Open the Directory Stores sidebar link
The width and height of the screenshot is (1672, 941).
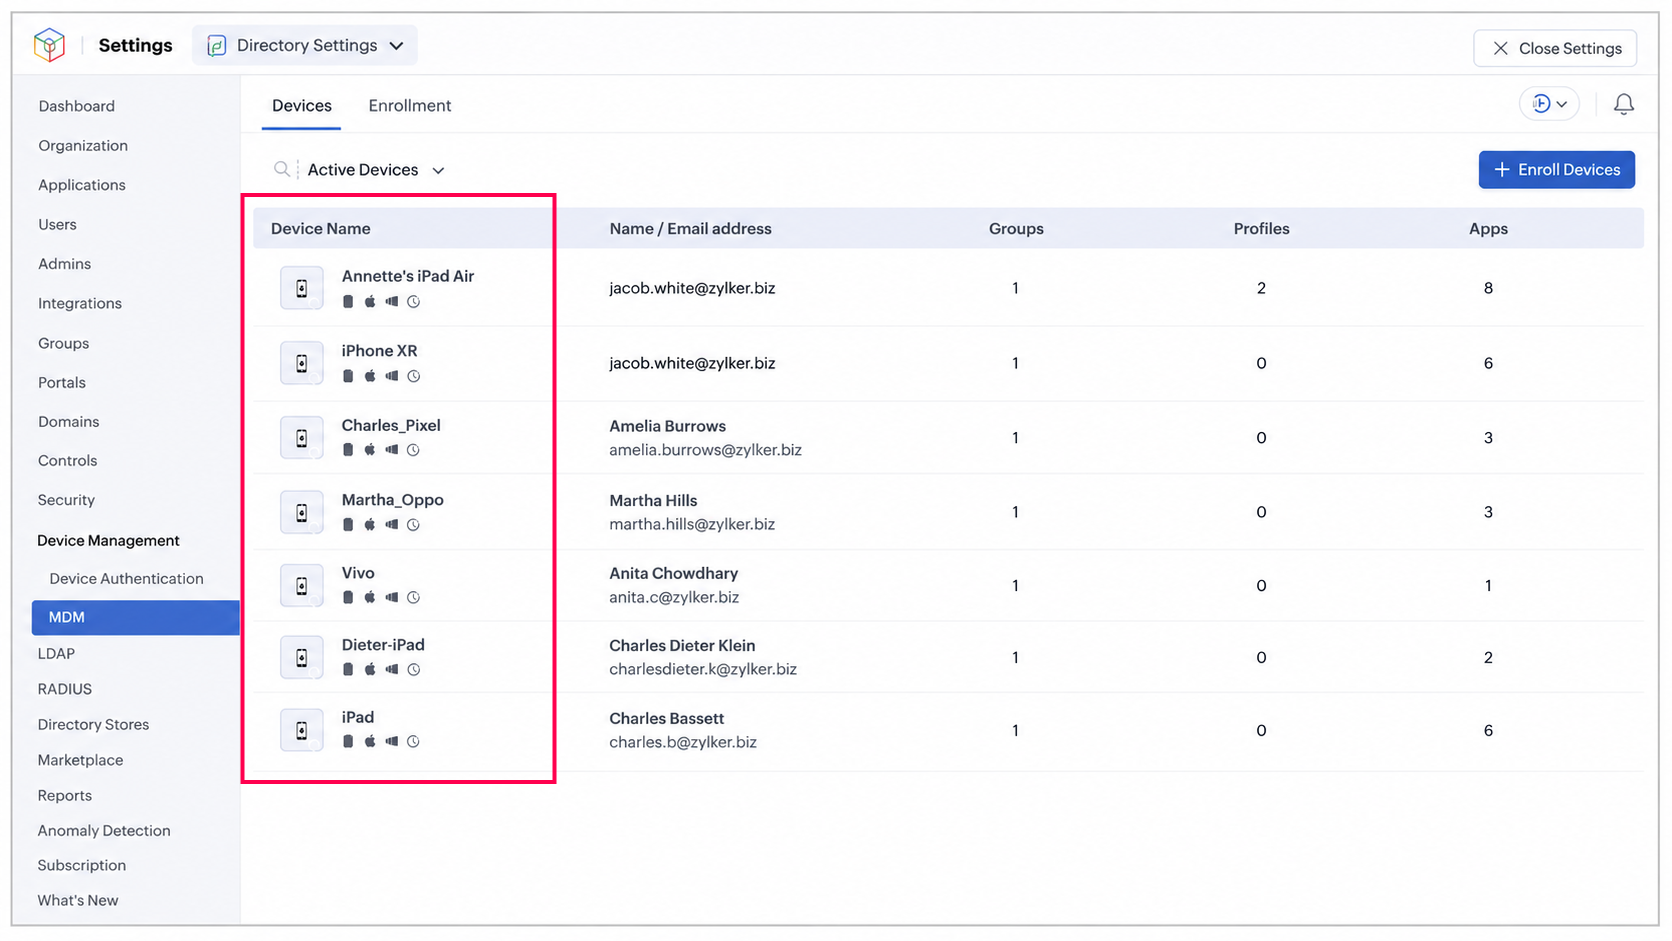point(93,724)
